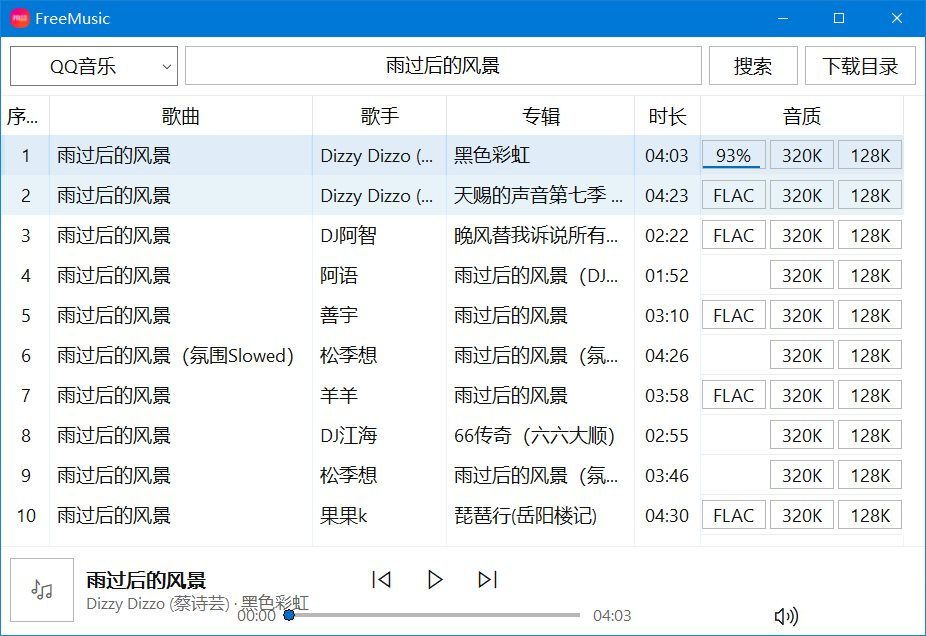Download DJ阿智 track in FLAC
Viewport: 926px width, 636px height.
click(733, 235)
